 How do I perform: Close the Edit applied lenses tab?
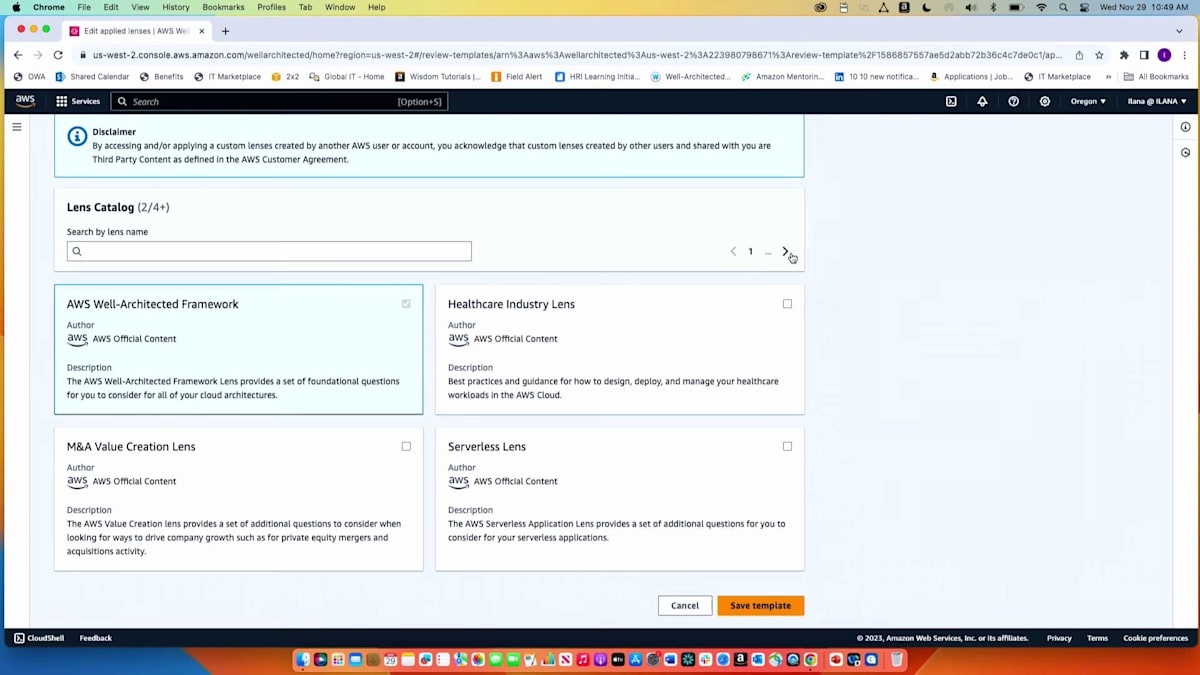tap(202, 31)
